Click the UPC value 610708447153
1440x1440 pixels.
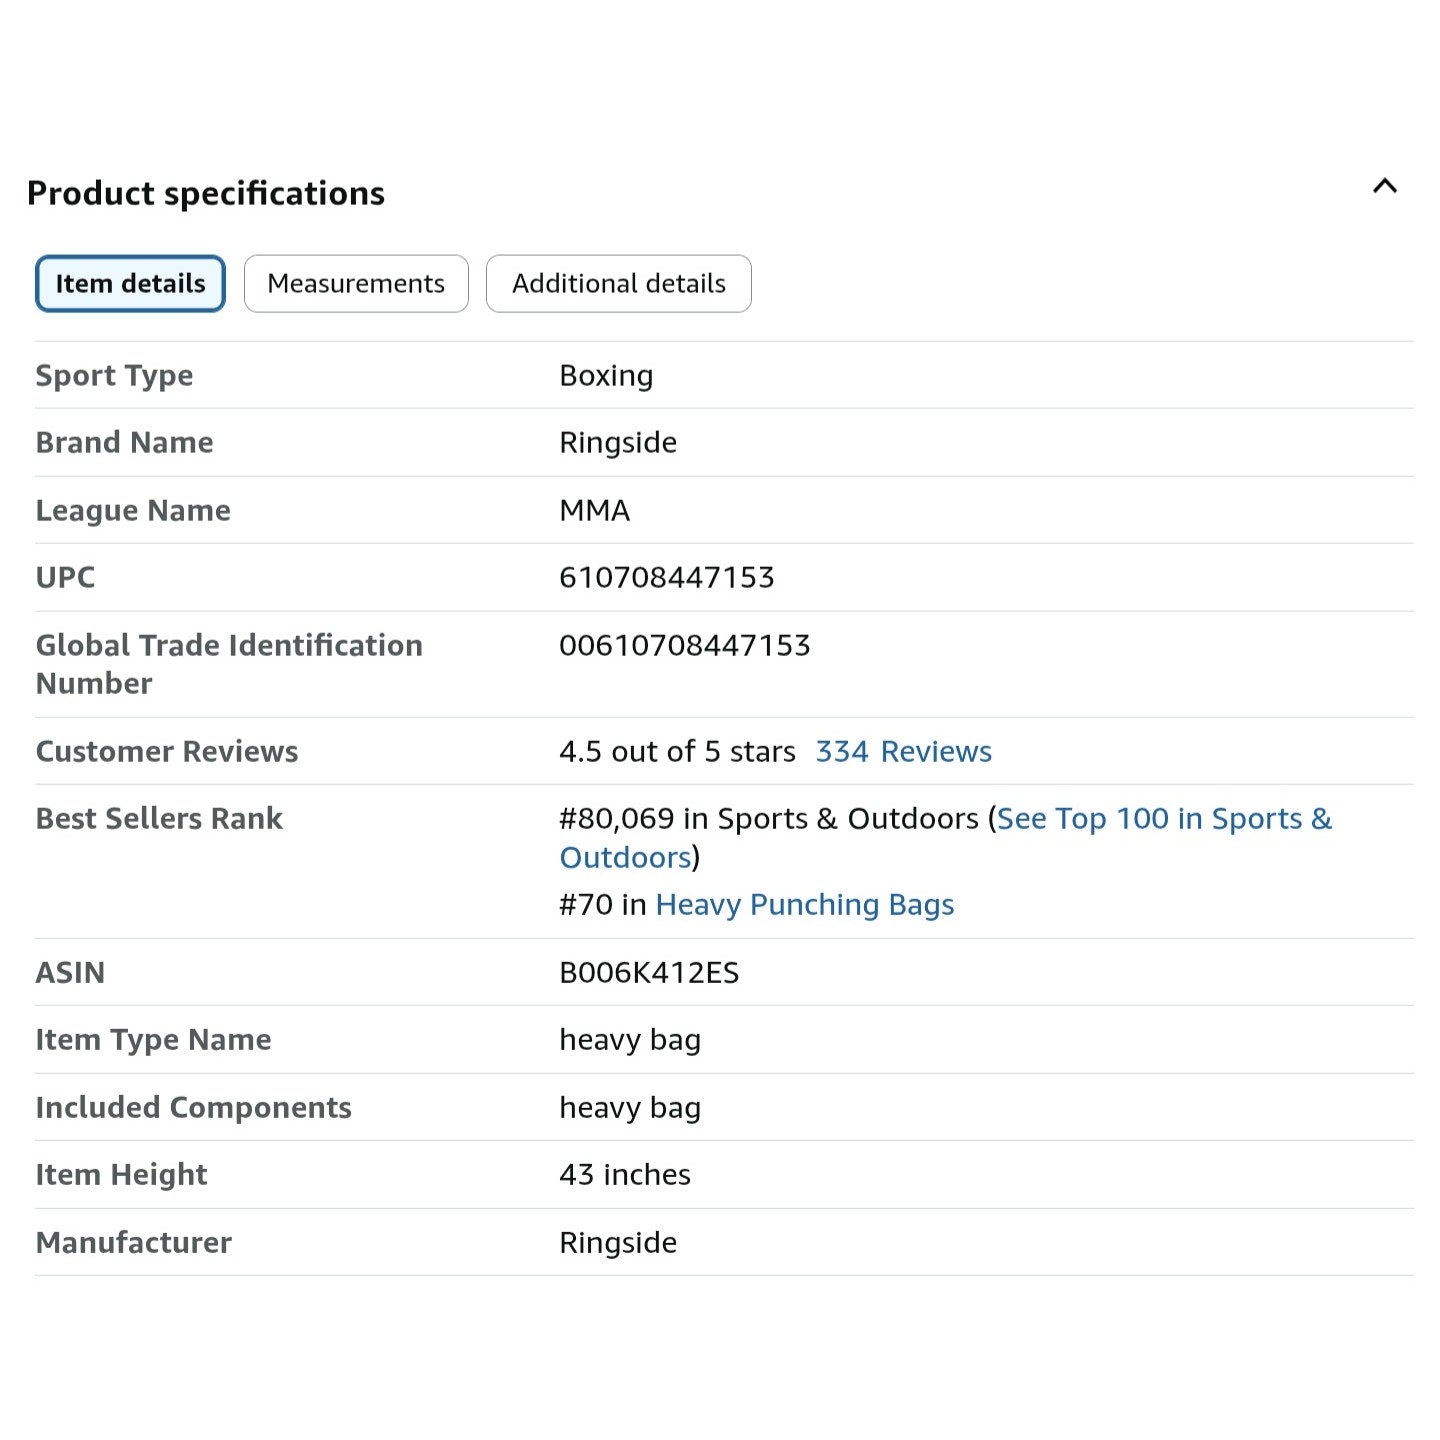click(x=666, y=578)
